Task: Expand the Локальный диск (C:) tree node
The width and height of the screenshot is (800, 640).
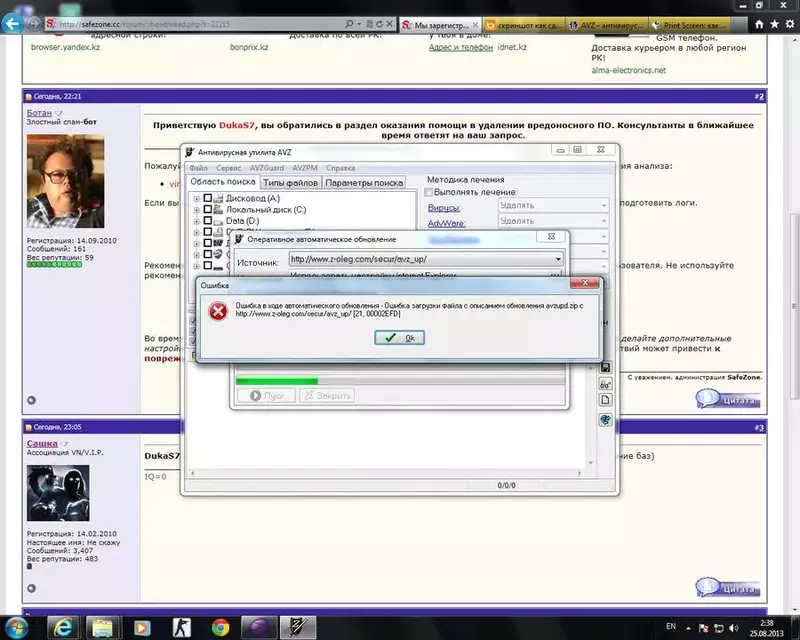Action: [196, 210]
